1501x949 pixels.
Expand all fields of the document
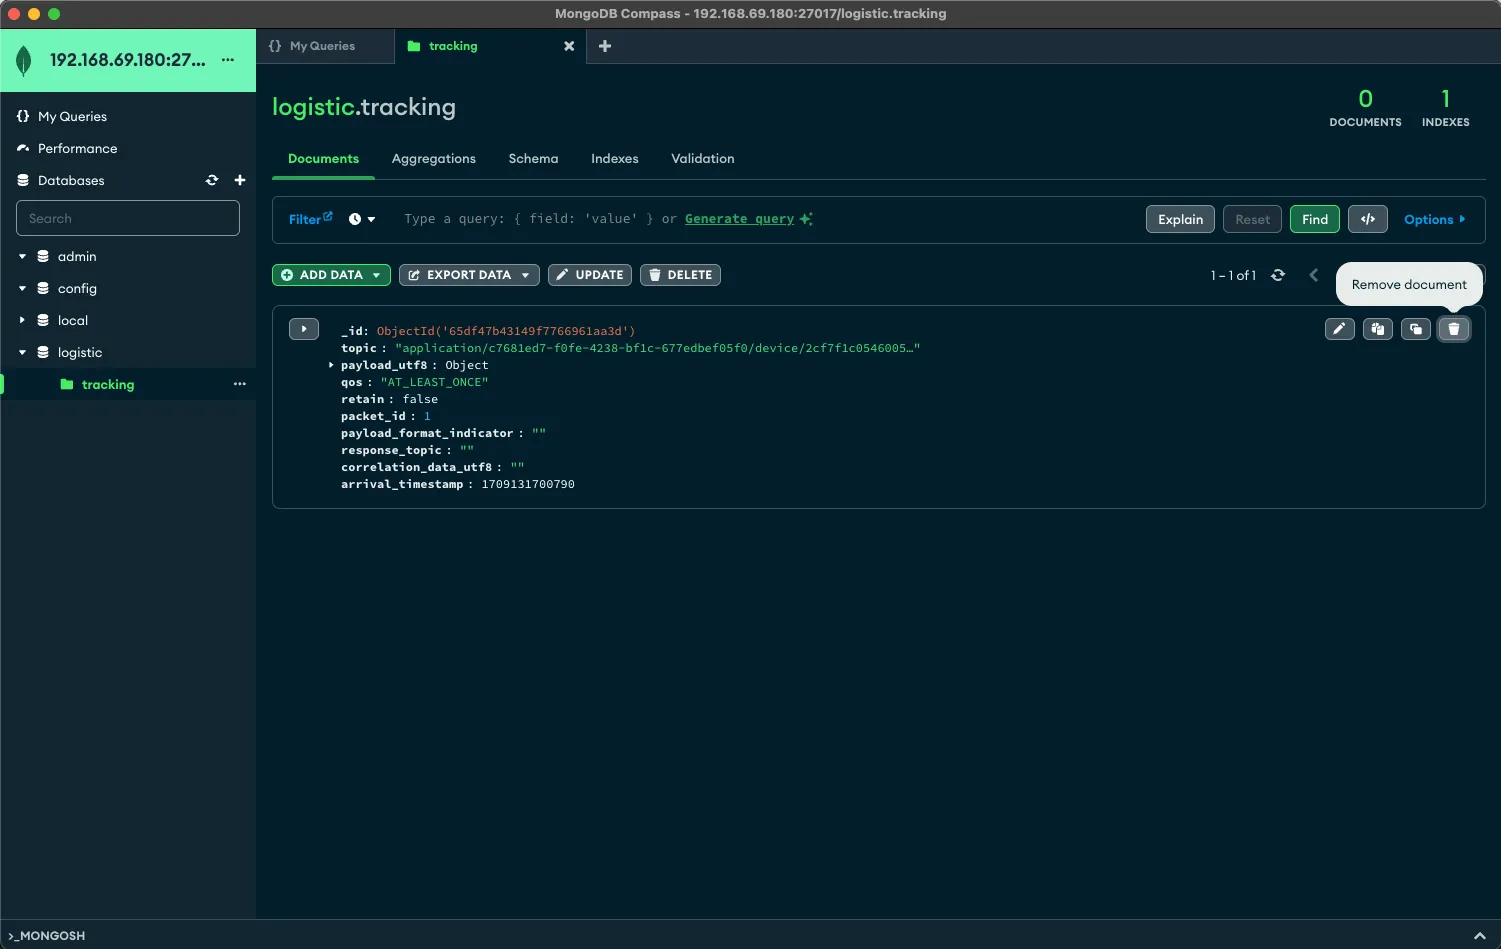coord(304,328)
